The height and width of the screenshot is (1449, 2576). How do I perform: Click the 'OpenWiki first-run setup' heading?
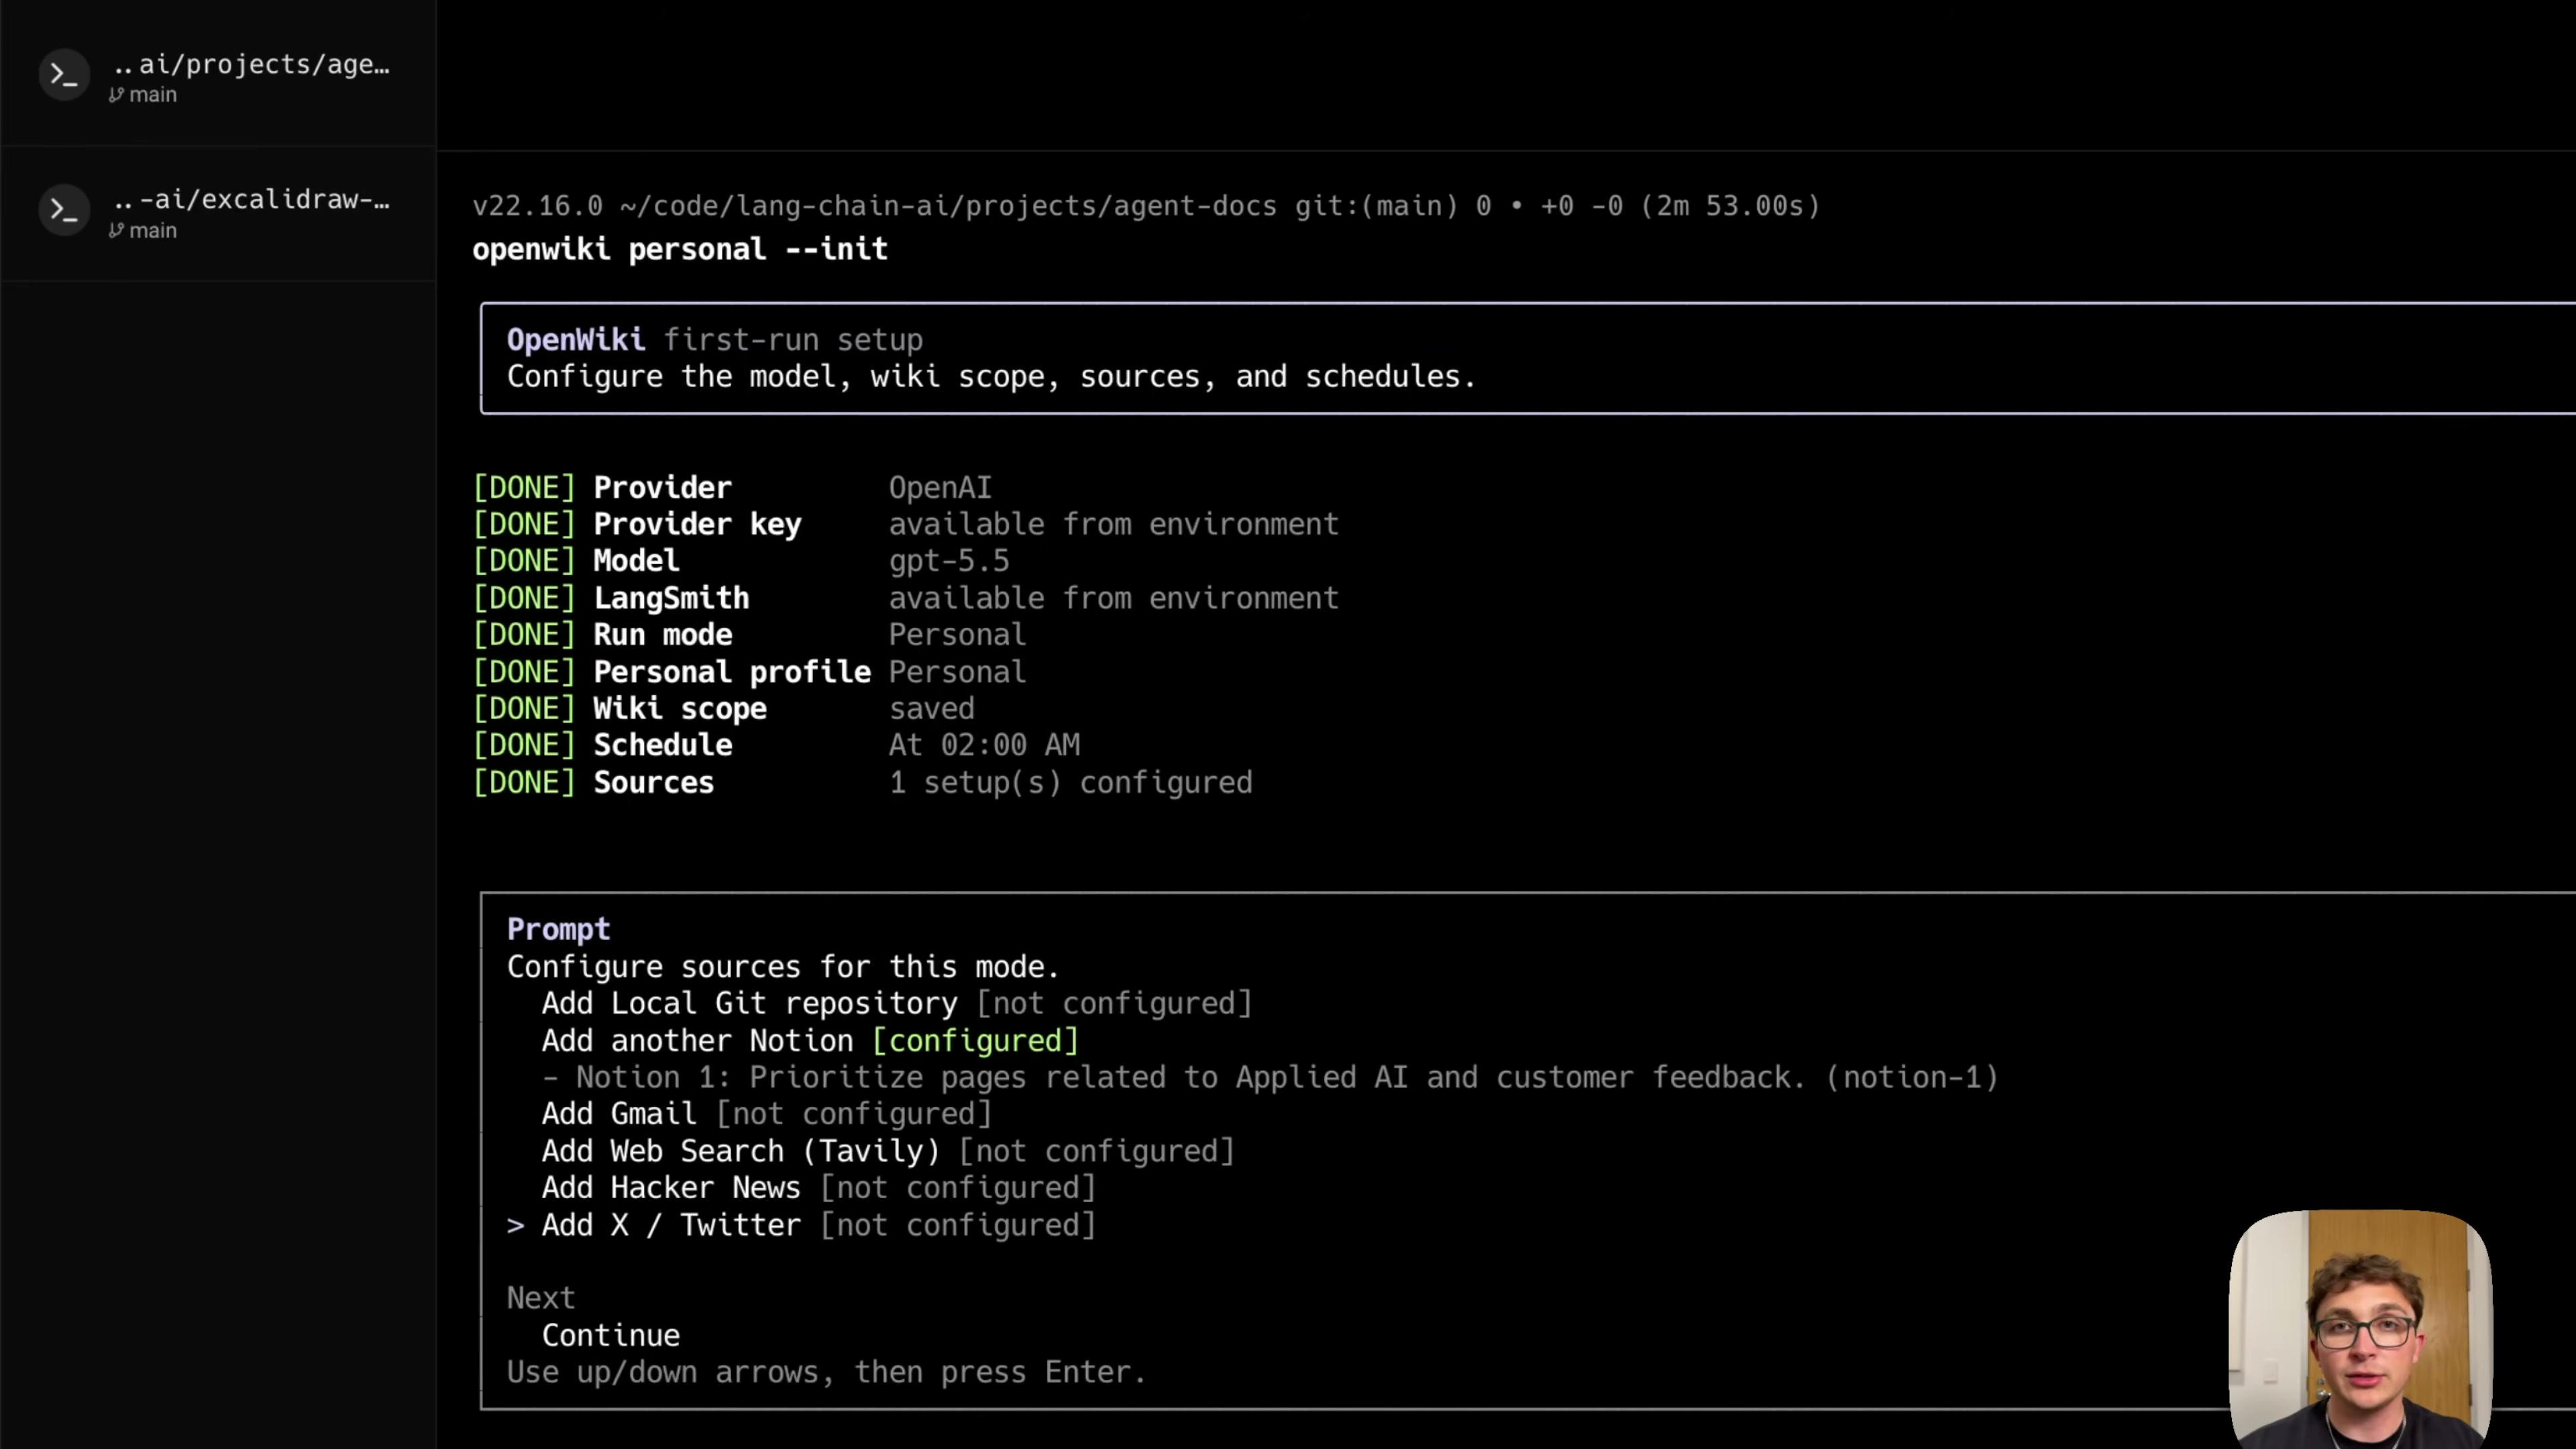point(714,340)
